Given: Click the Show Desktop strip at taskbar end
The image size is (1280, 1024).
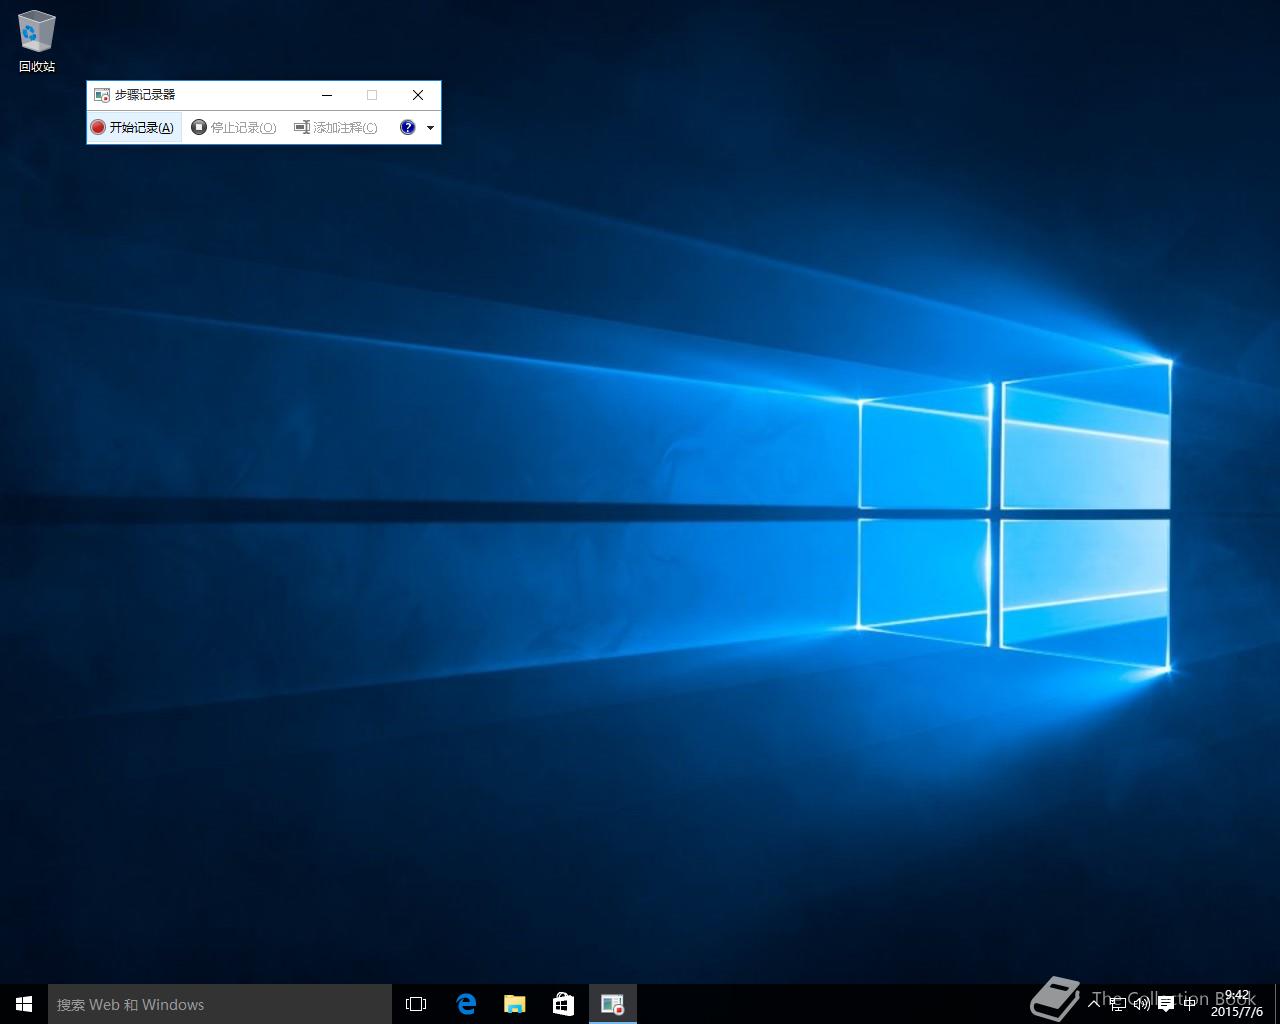Looking at the screenshot, I should tap(1277, 1004).
